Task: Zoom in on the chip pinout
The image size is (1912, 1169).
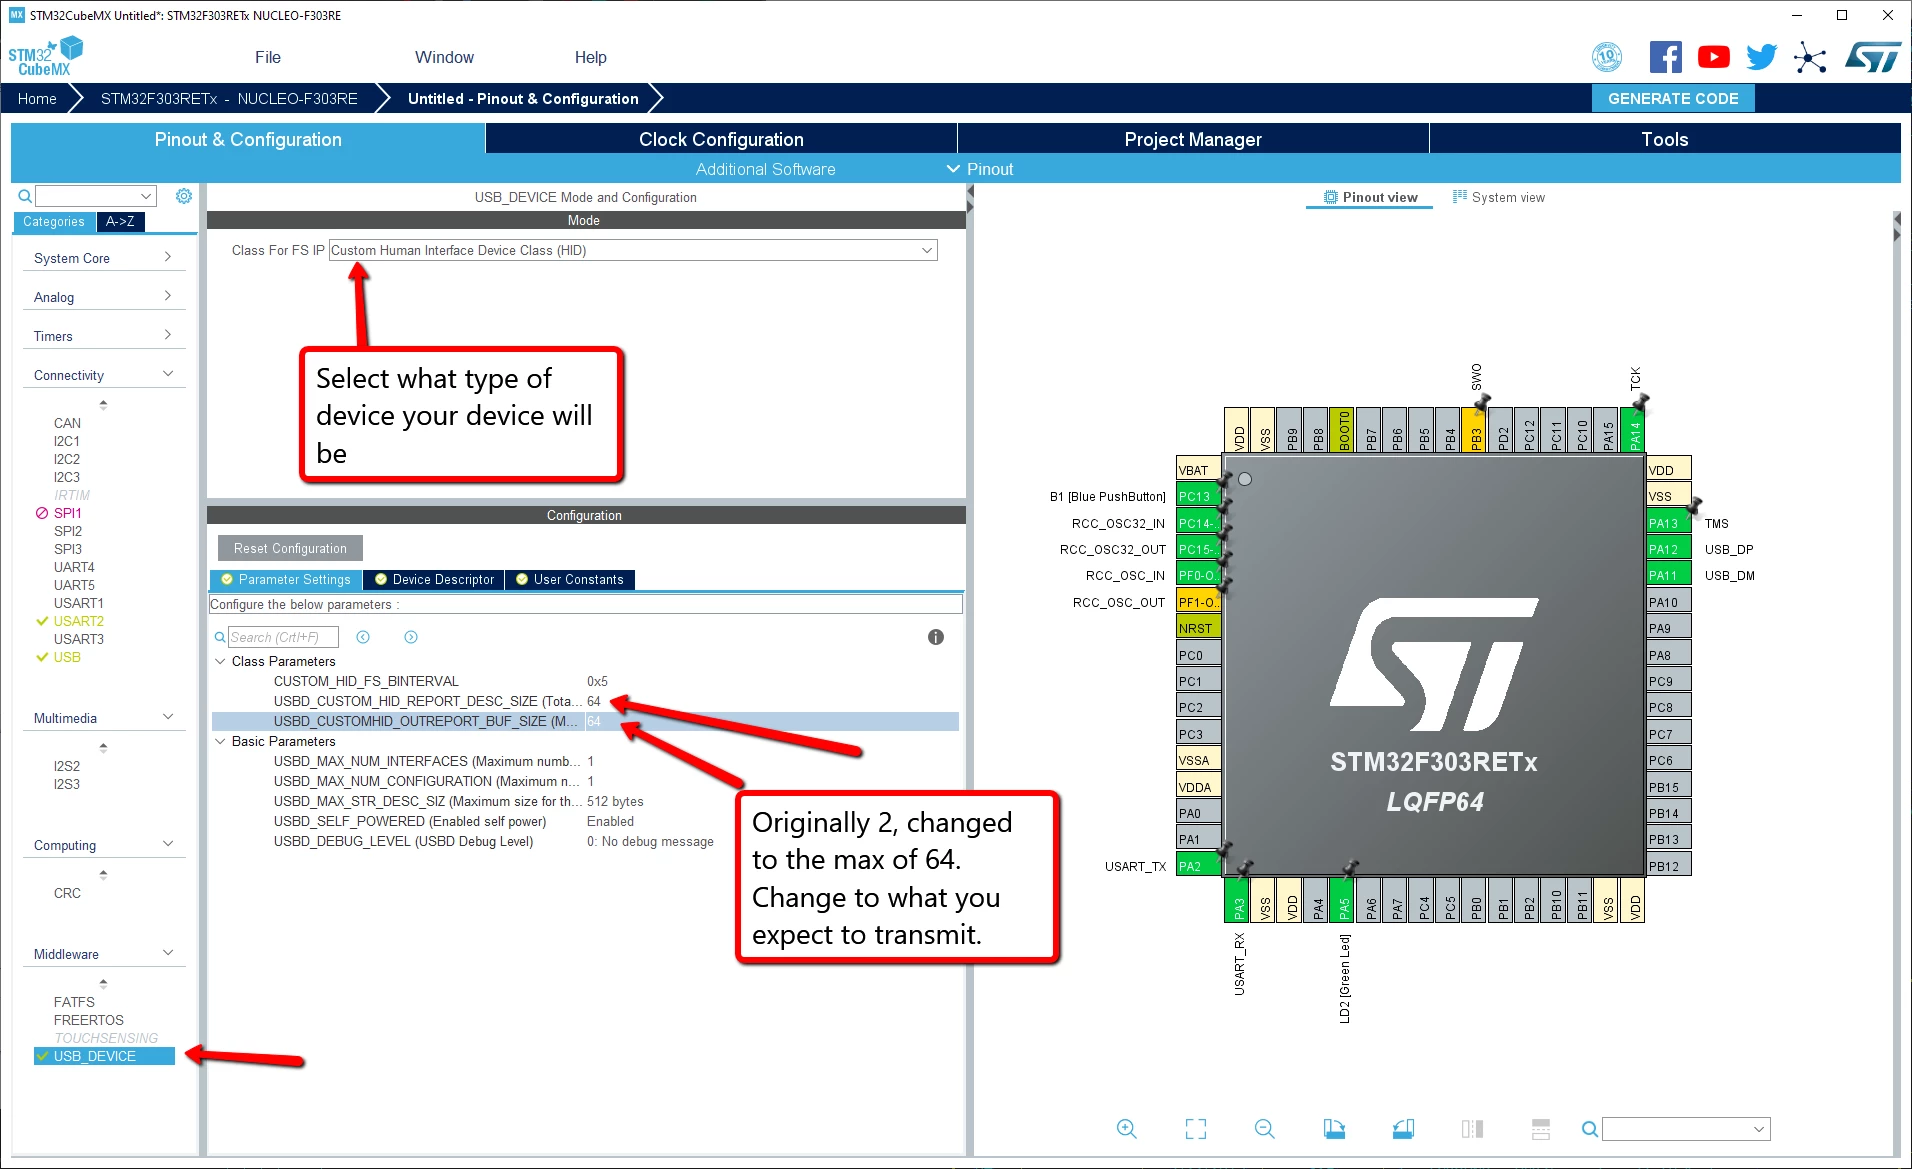Action: pyautogui.click(x=1127, y=1129)
